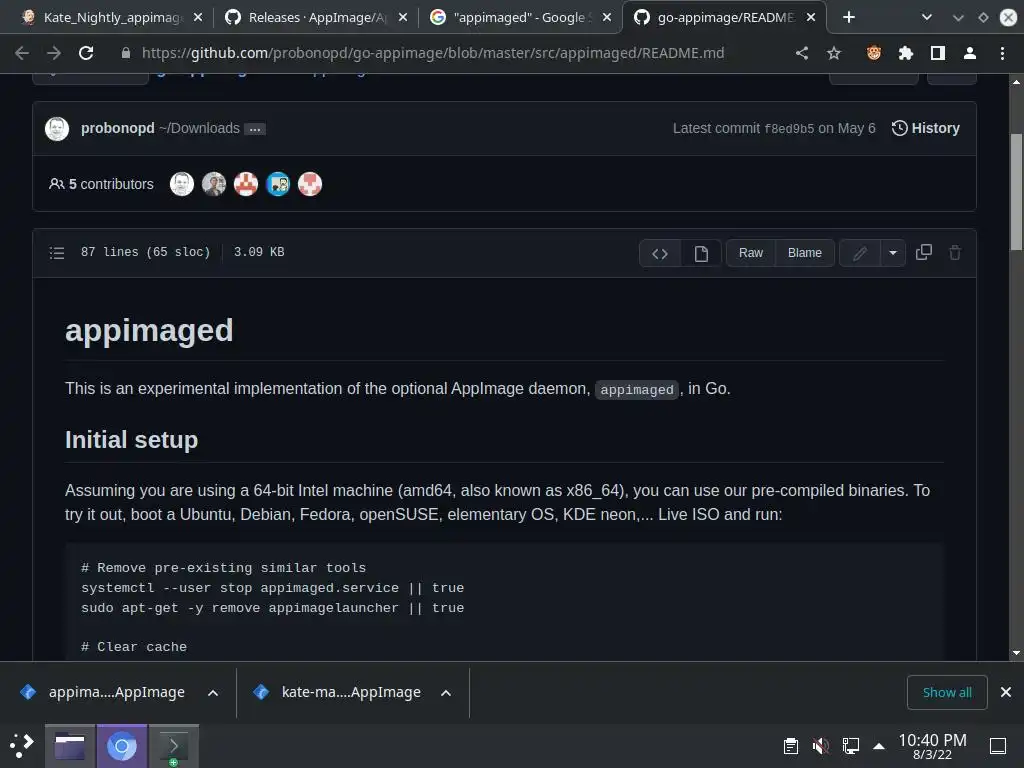Open the first contributor avatar
The width and height of the screenshot is (1024, 768).
click(x=182, y=184)
